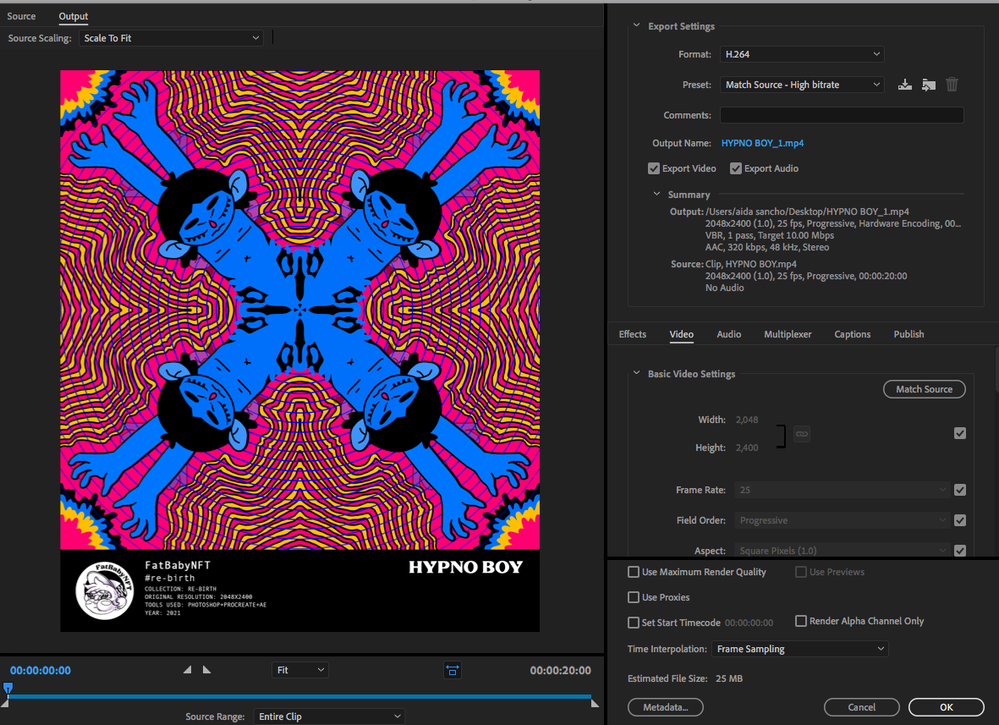The height and width of the screenshot is (725, 999).
Task: Click the Set Out Point triangle icon
Action: [x=207, y=670]
